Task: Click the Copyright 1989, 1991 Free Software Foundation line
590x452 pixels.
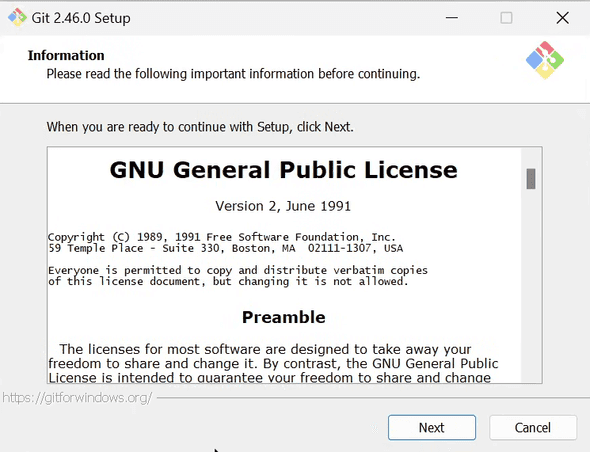Action: (222, 237)
